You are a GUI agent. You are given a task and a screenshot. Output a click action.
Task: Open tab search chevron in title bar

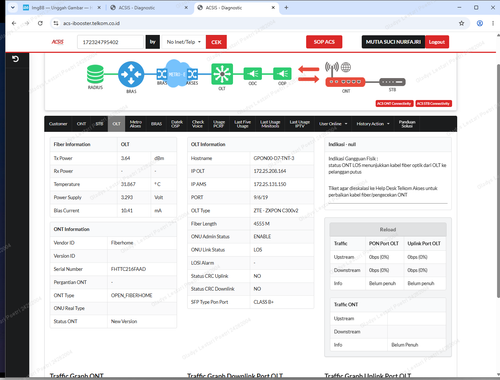click(x=13, y=7)
